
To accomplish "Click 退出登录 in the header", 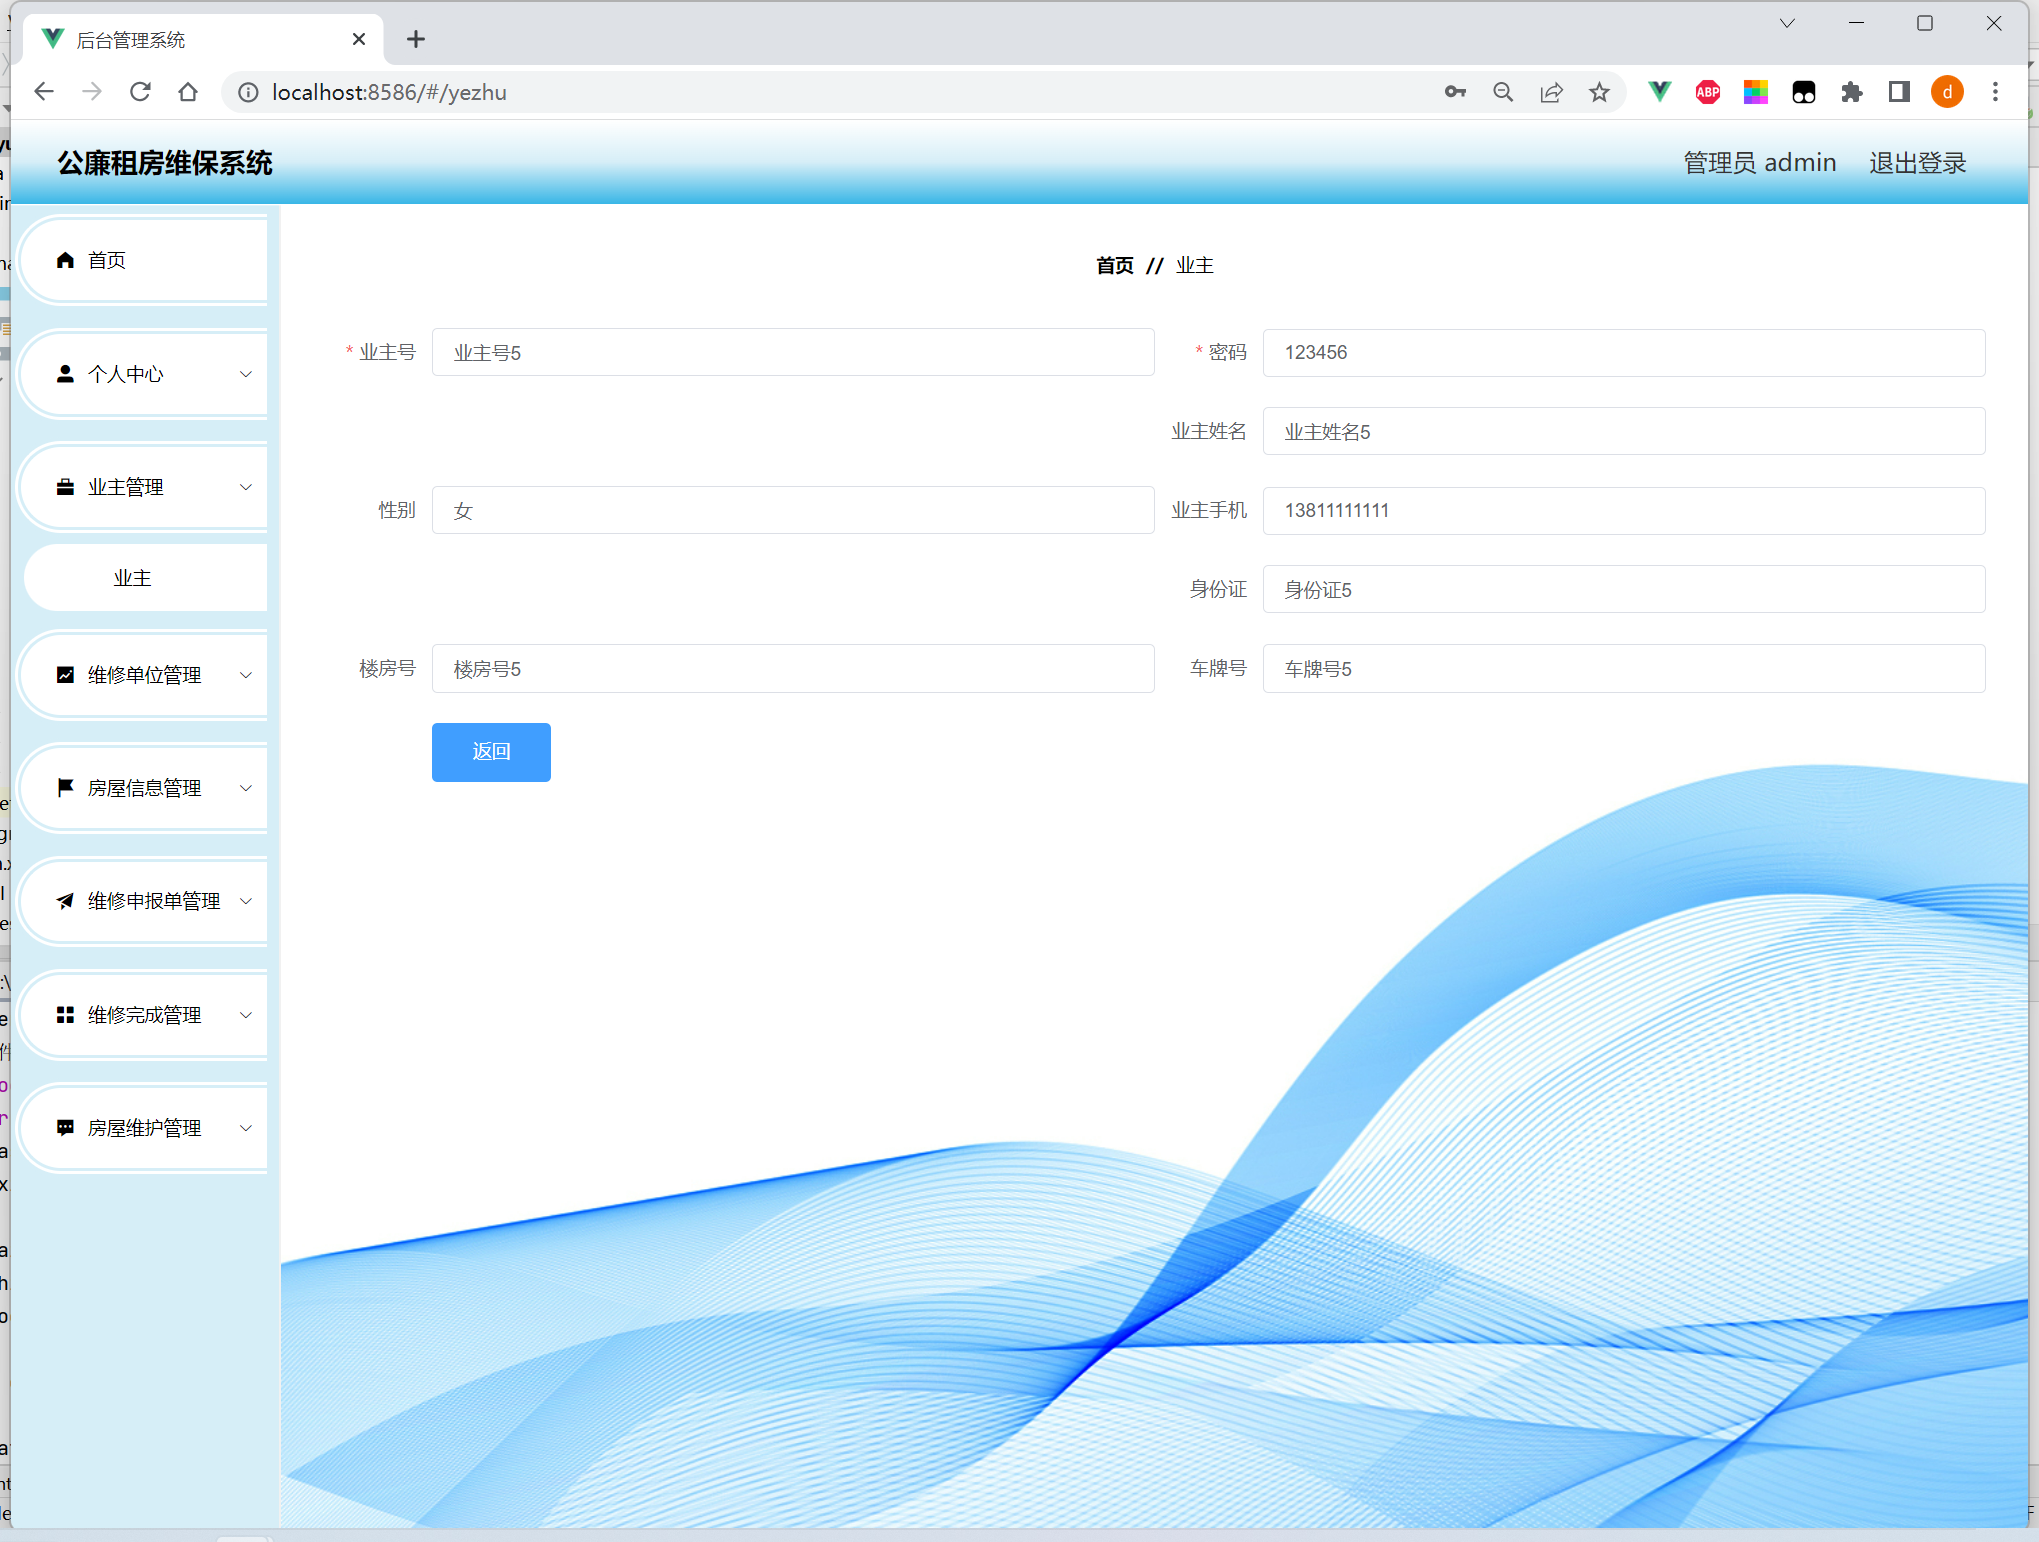I will pyautogui.click(x=1917, y=163).
